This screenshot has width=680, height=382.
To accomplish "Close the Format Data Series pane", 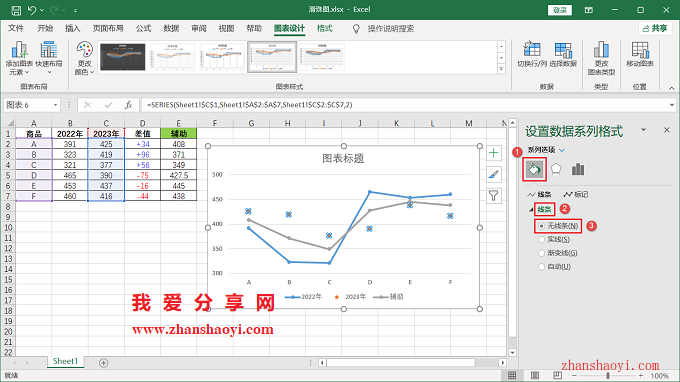I will (x=667, y=130).
